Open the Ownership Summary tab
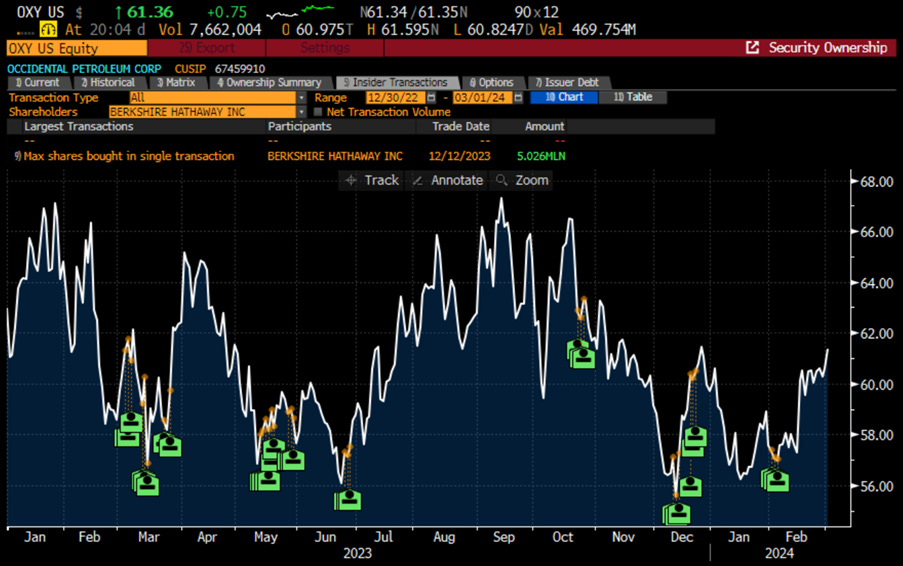This screenshot has width=903, height=566. (270, 82)
